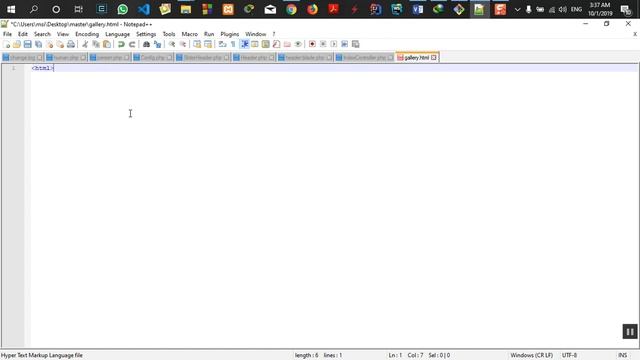Open the Folder as Workspace icon
The height and width of the screenshot is (360, 640).
(287, 44)
